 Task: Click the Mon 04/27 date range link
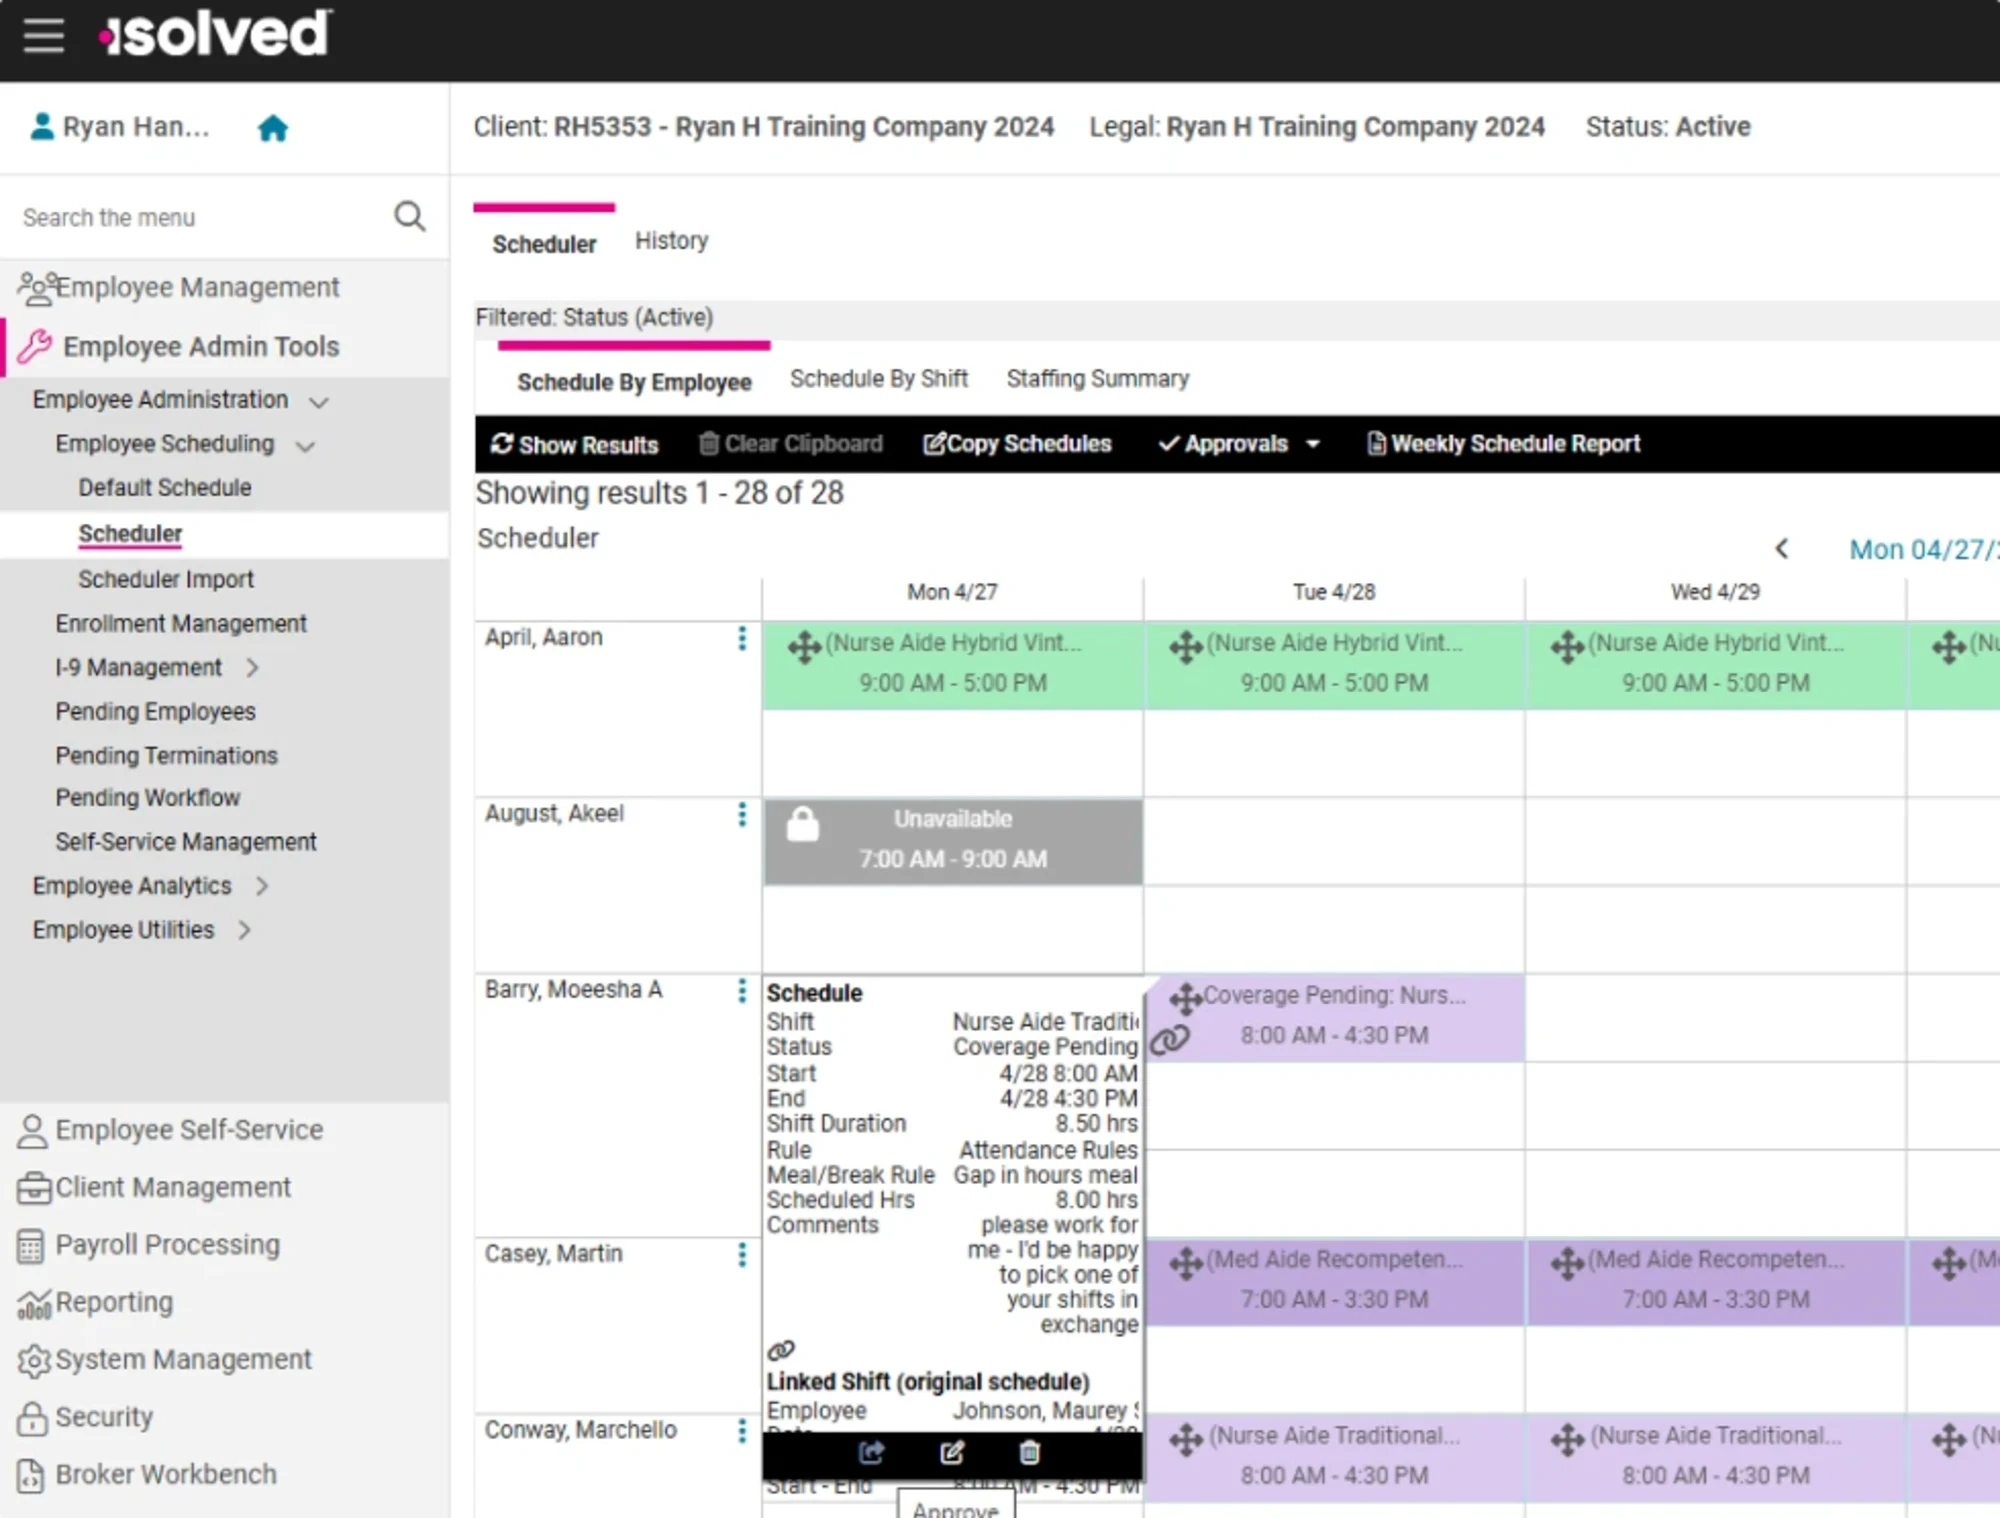1924,550
